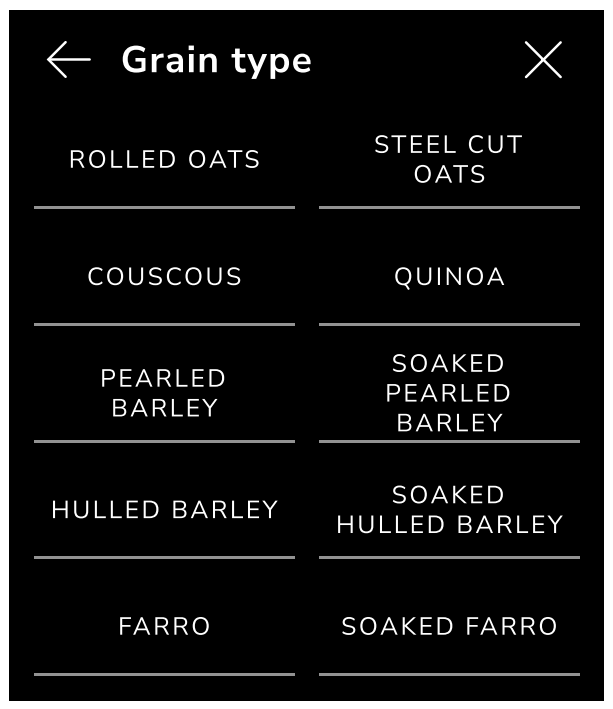Click the Grain type heading
The image size is (613, 709).
[x=216, y=61]
